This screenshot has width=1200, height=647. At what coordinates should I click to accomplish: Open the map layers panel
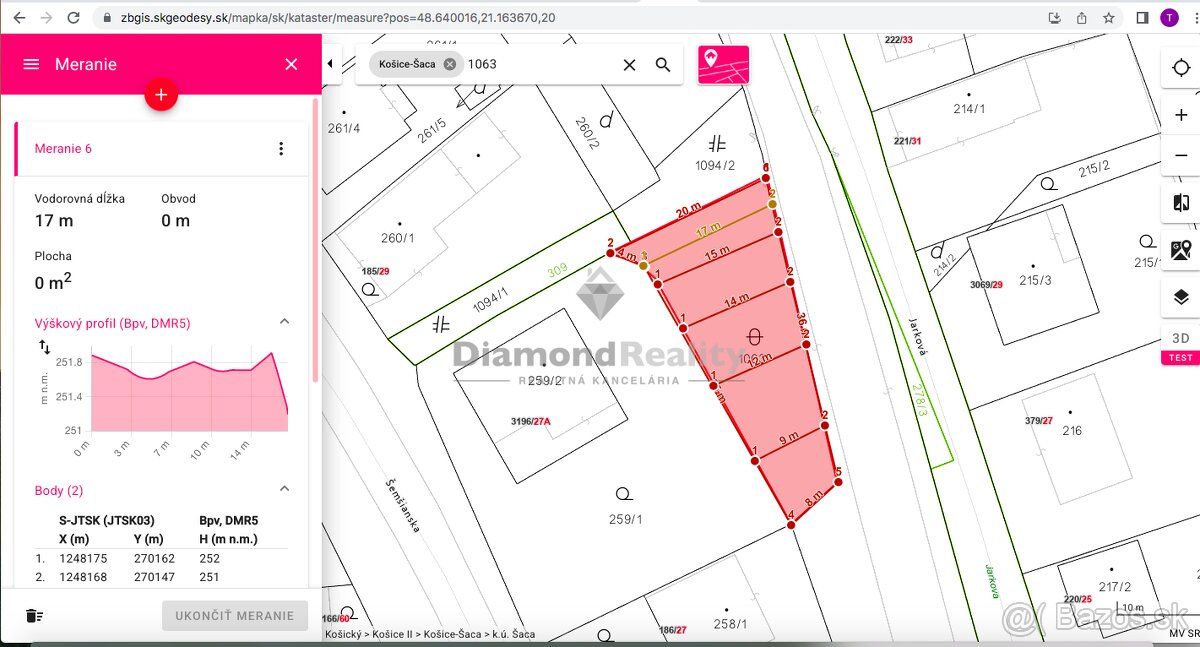point(1181,297)
